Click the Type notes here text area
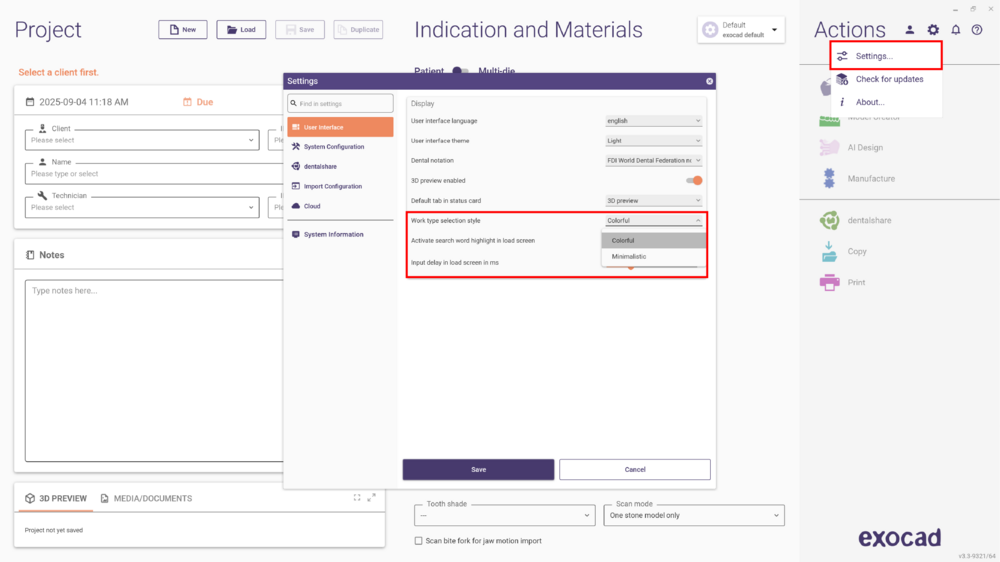The width and height of the screenshot is (1000, 562). click(x=154, y=370)
